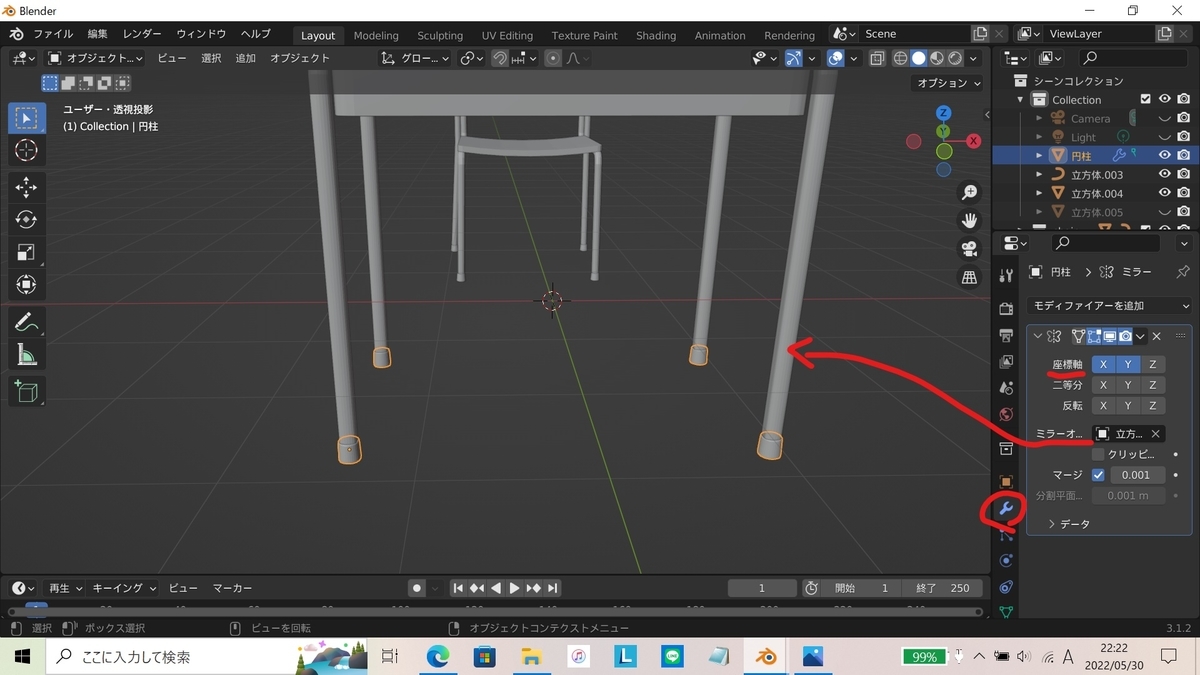The height and width of the screenshot is (675, 1200).
Task: Open the View Layer properties tab
Action: tap(1006, 361)
